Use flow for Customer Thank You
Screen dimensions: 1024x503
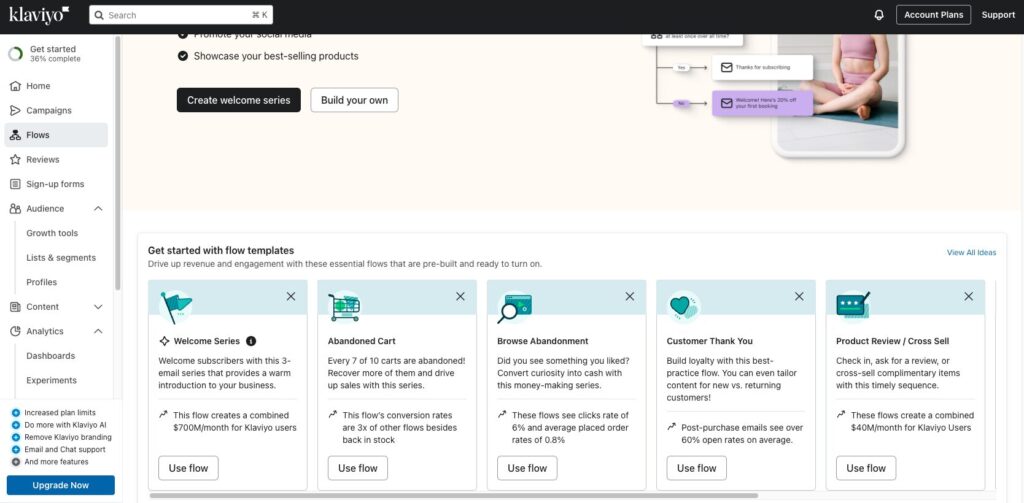(697, 468)
